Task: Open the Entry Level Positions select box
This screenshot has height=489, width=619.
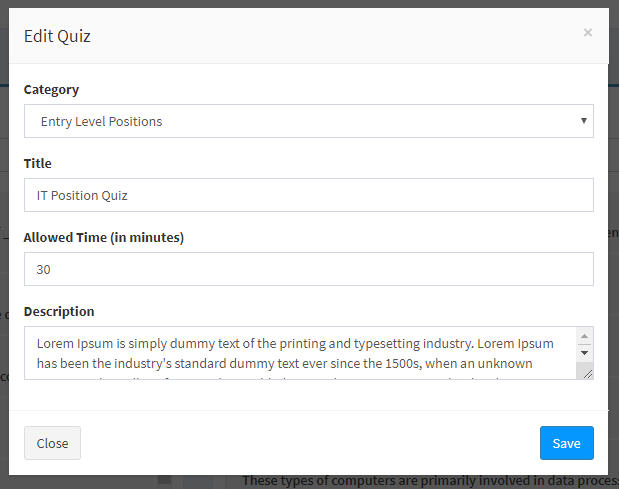Action: pyautogui.click(x=300, y=121)
